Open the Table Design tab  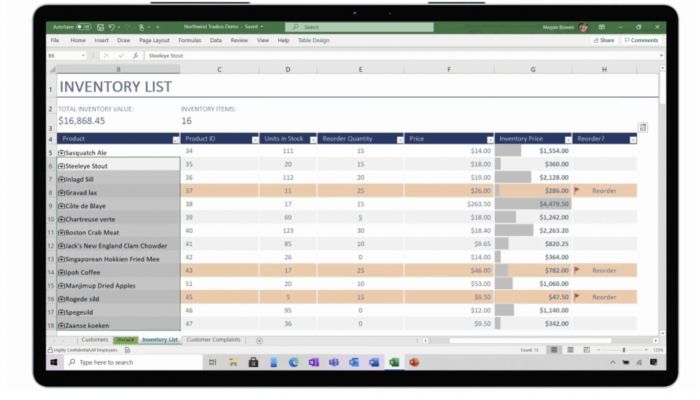[314, 40]
